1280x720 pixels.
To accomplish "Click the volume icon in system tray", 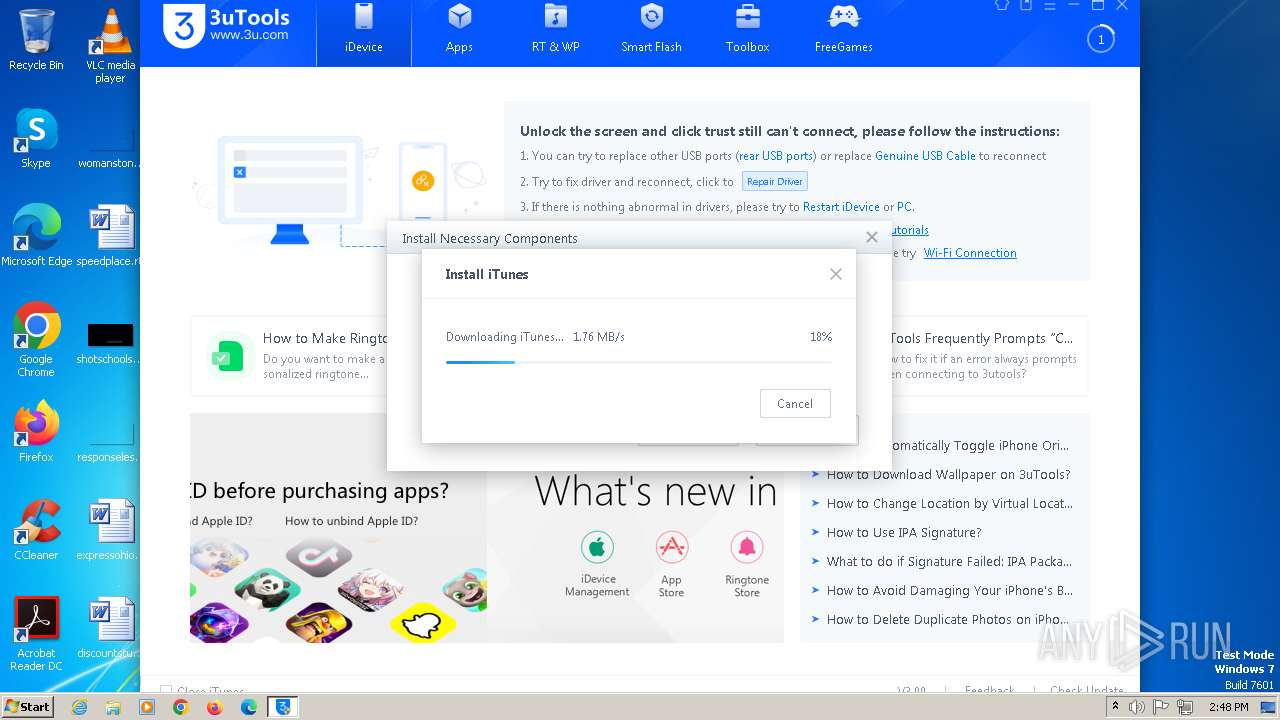I will [1137, 707].
